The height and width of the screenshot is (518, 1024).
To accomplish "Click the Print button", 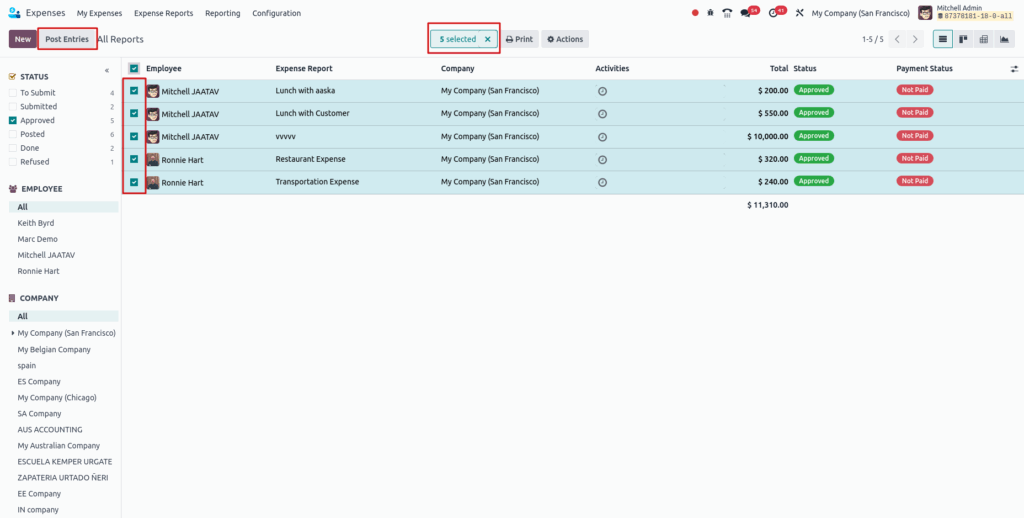I will [519, 39].
